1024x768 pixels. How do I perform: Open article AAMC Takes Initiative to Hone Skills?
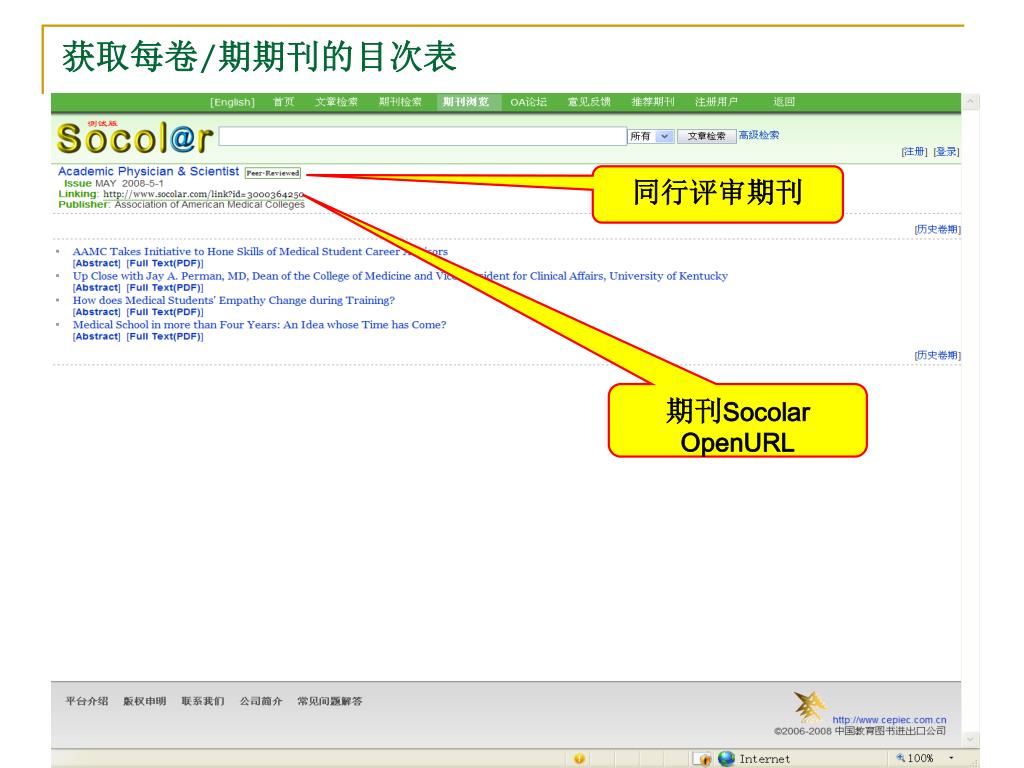click(x=260, y=251)
